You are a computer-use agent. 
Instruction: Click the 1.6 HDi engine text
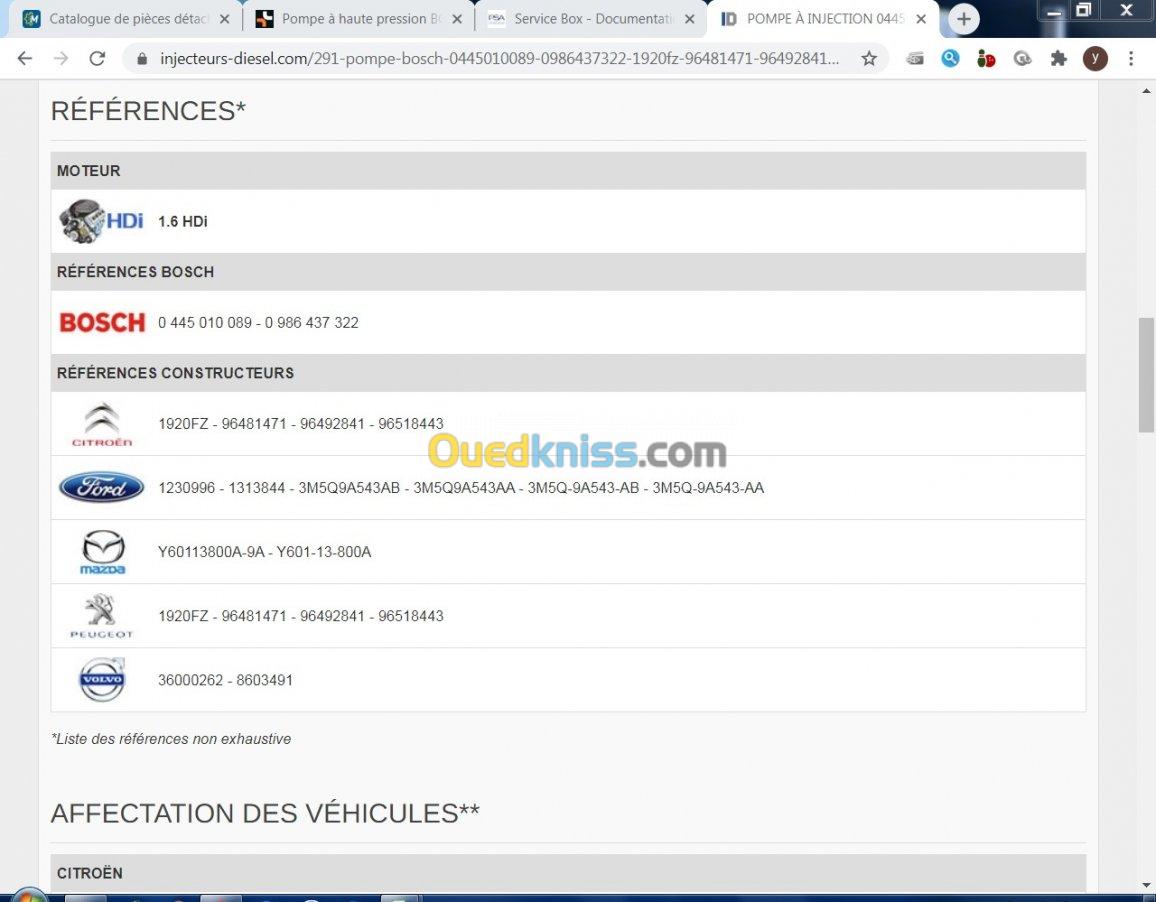coord(183,221)
